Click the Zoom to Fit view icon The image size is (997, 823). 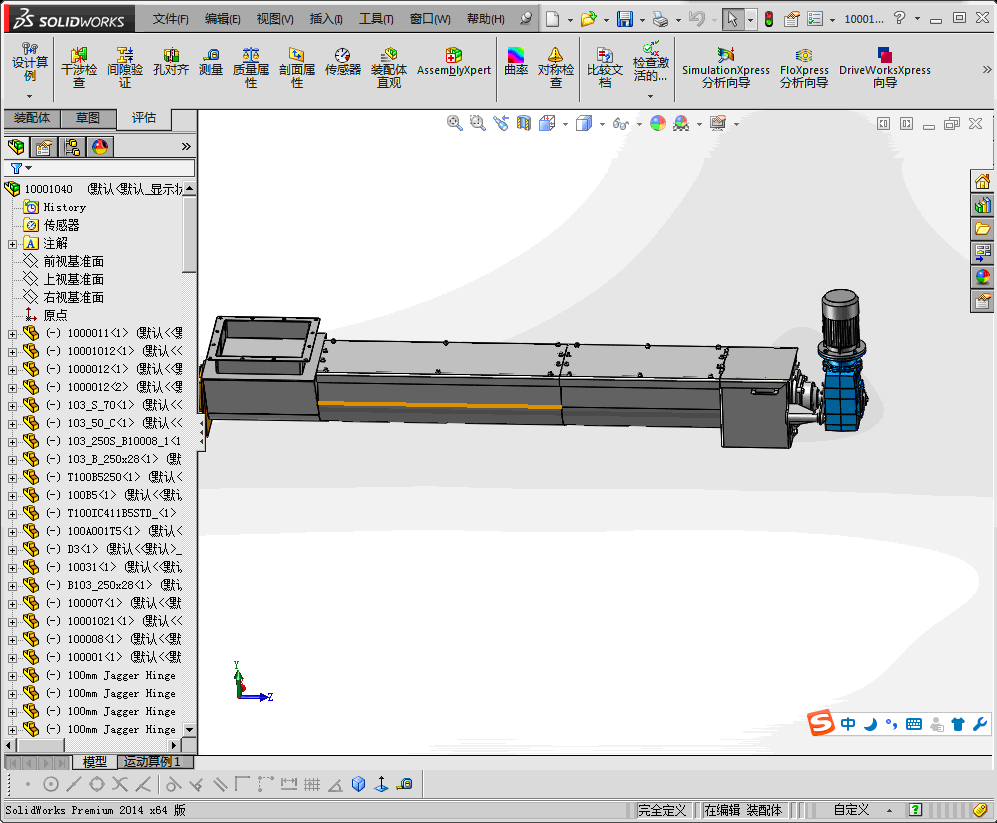455,123
